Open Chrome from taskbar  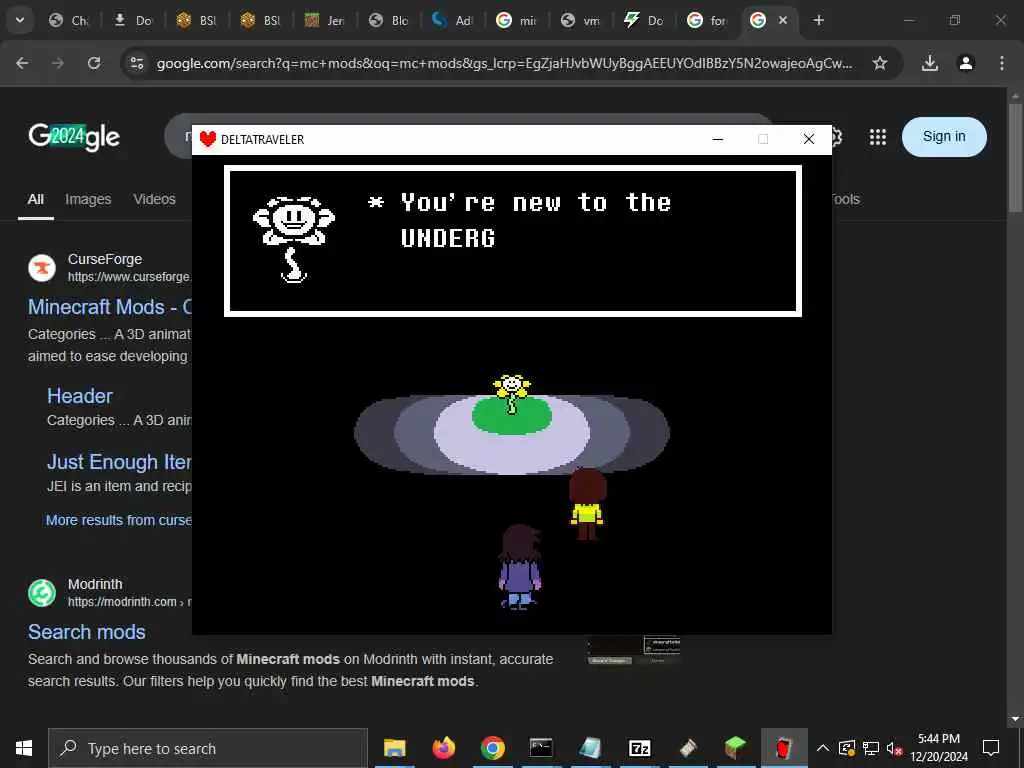pos(492,748)
